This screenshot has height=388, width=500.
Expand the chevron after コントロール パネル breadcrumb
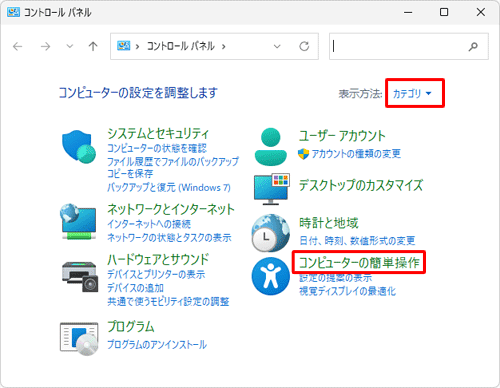coord(224,46)
